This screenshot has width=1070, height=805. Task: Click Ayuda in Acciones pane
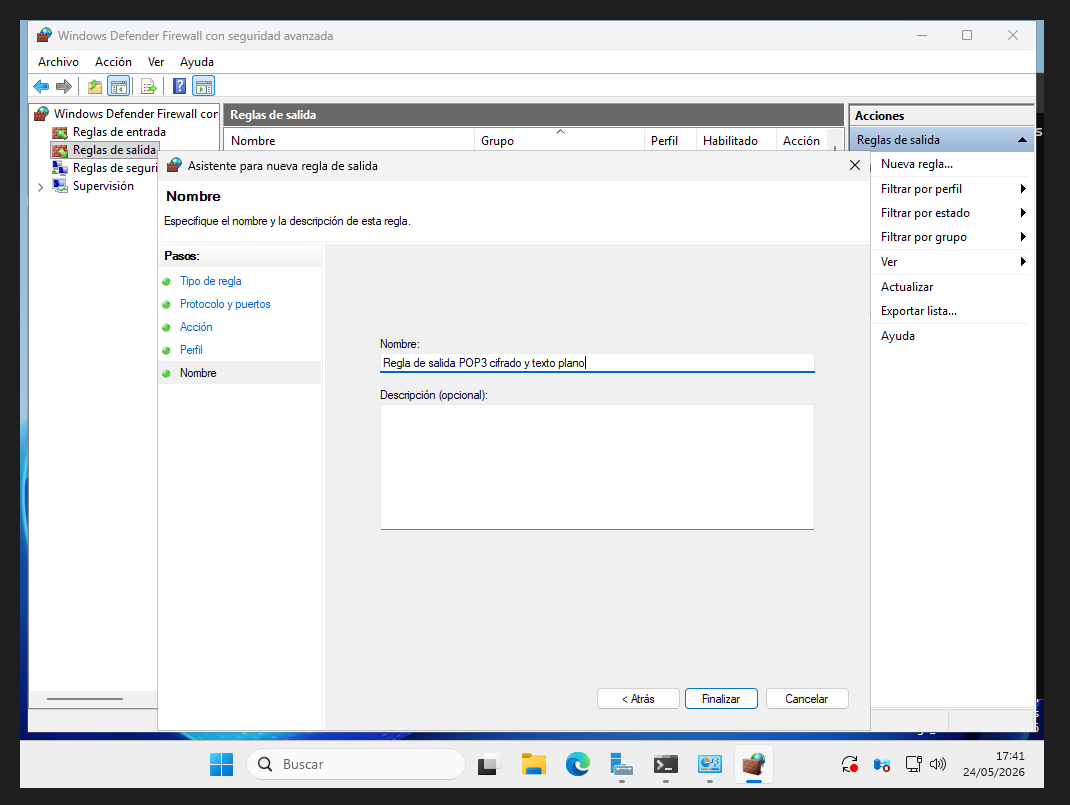click(x=897, y=336)
